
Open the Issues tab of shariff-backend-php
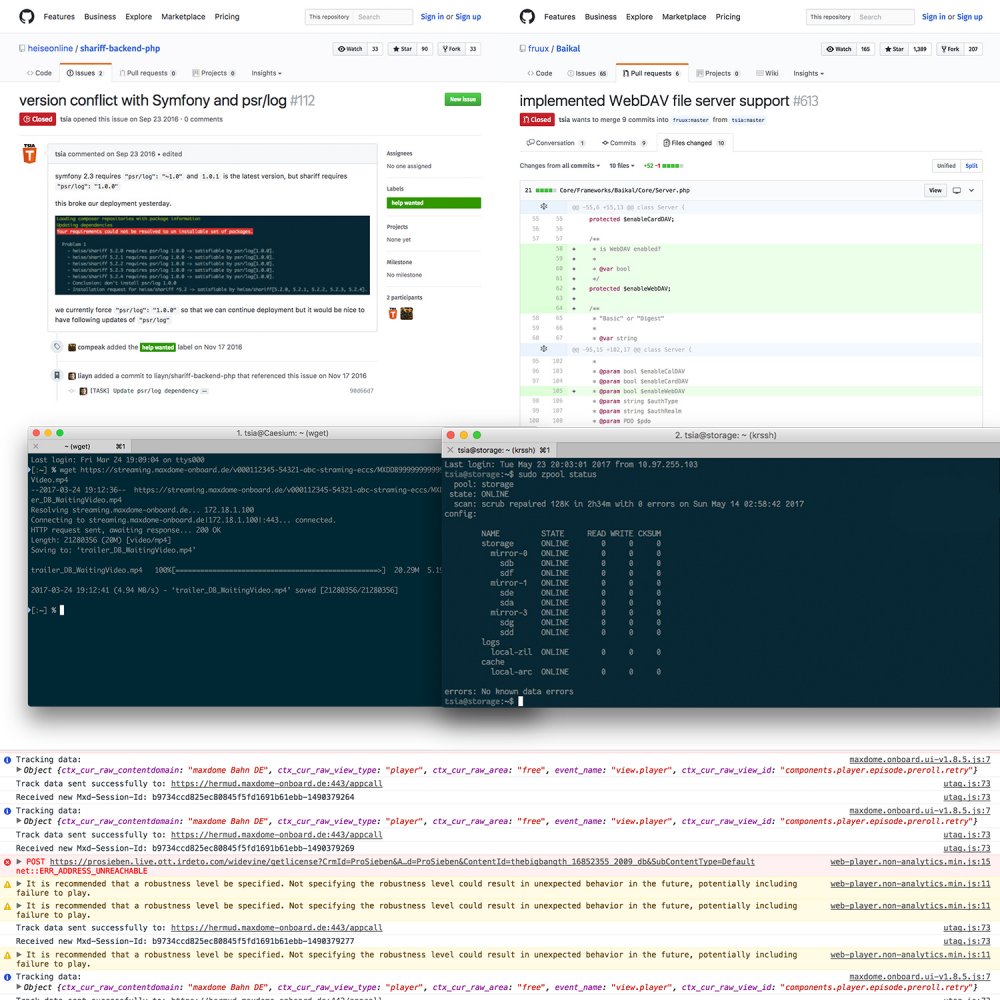tap(85, 73)
